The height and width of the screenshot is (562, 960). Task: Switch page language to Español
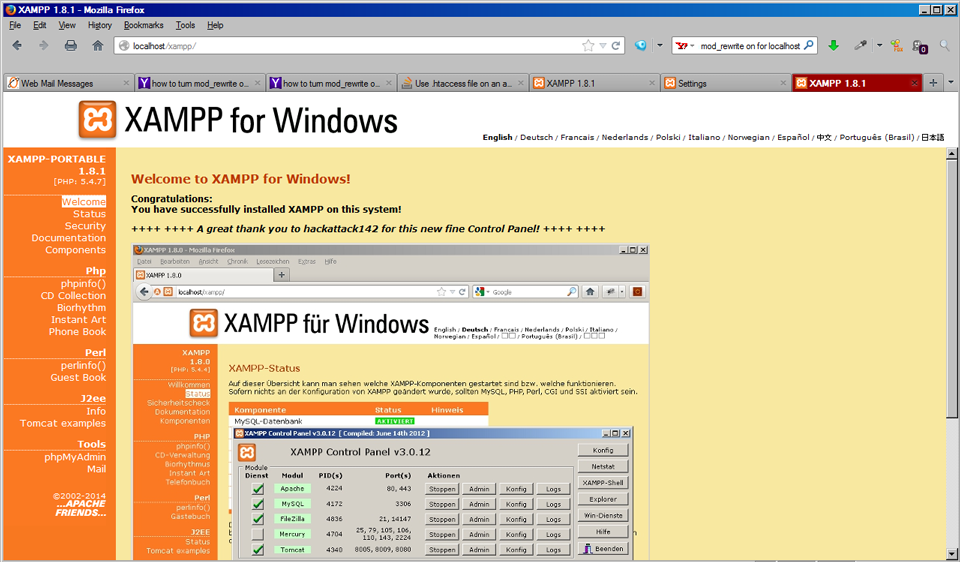click(x=793, y=137)
